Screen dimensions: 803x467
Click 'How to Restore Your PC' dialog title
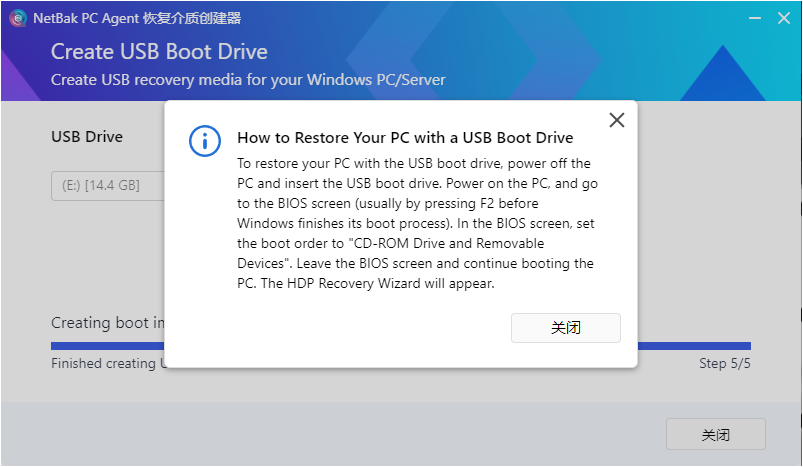(x=405, y=138)
